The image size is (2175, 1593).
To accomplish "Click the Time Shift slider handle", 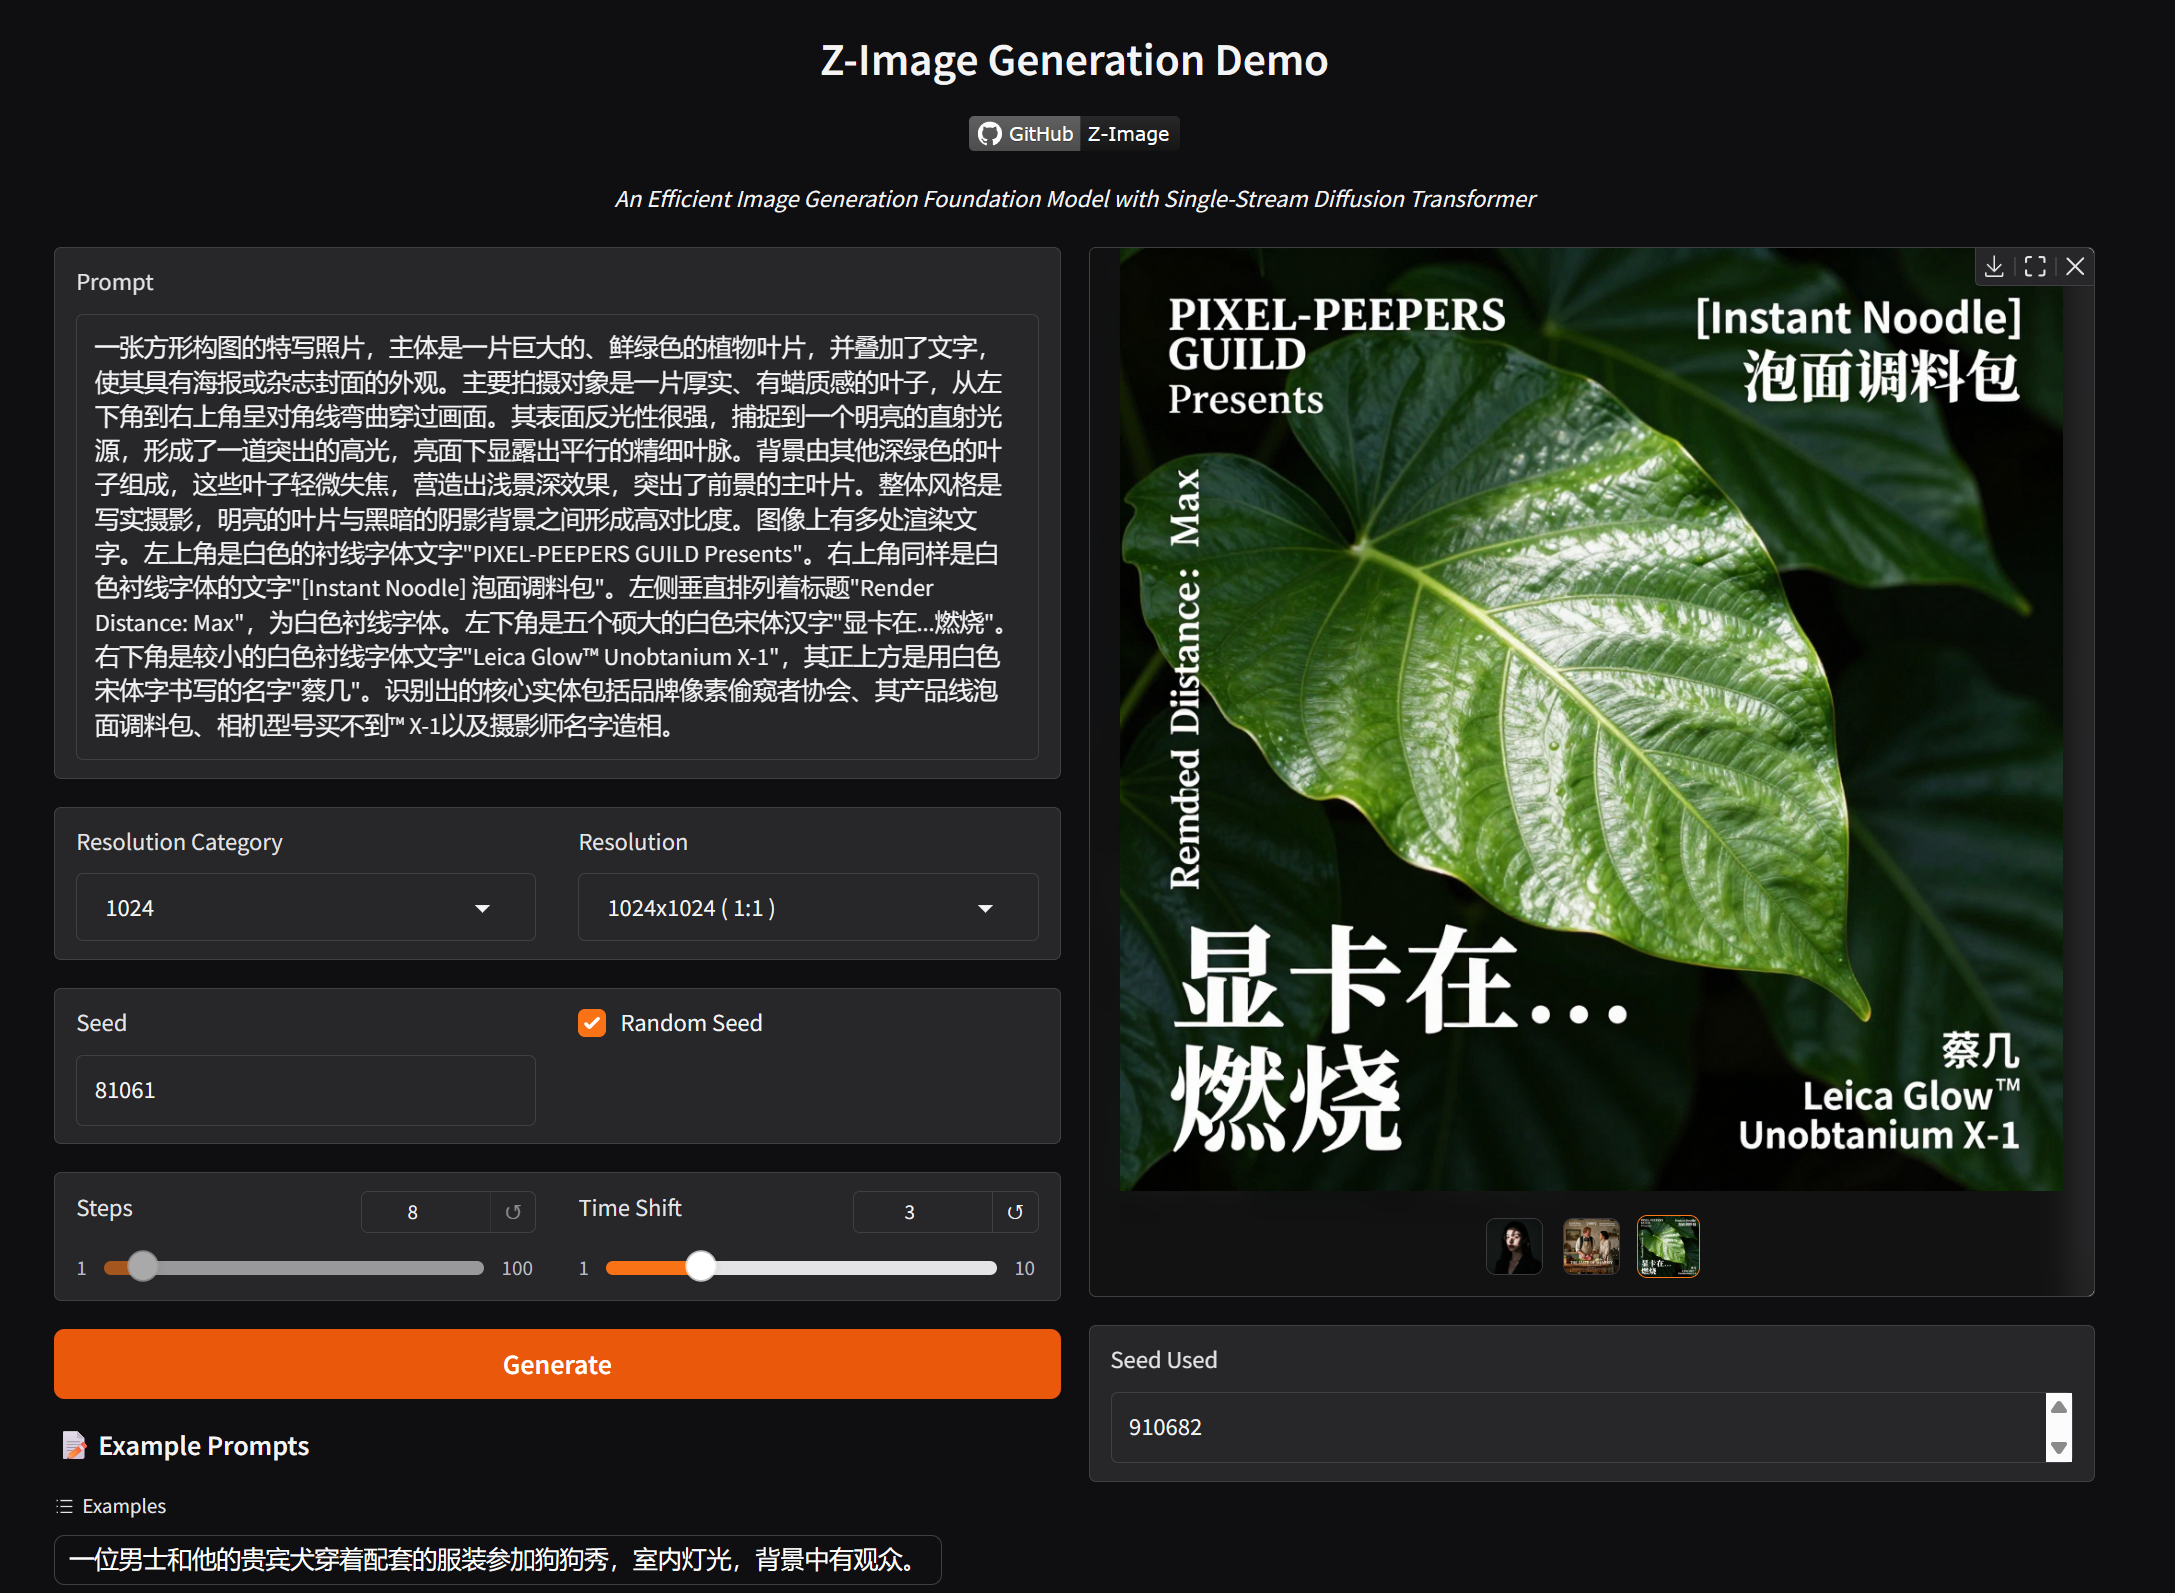I will 701,1267.
